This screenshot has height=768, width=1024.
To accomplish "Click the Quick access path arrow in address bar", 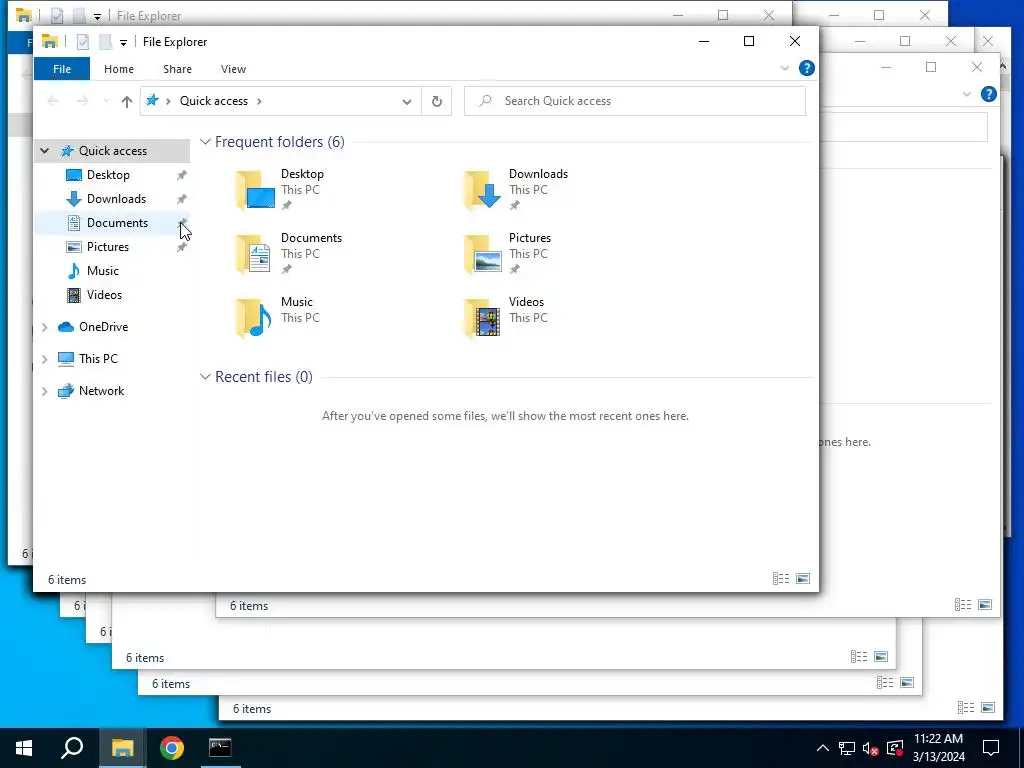I will coord(259,101).
